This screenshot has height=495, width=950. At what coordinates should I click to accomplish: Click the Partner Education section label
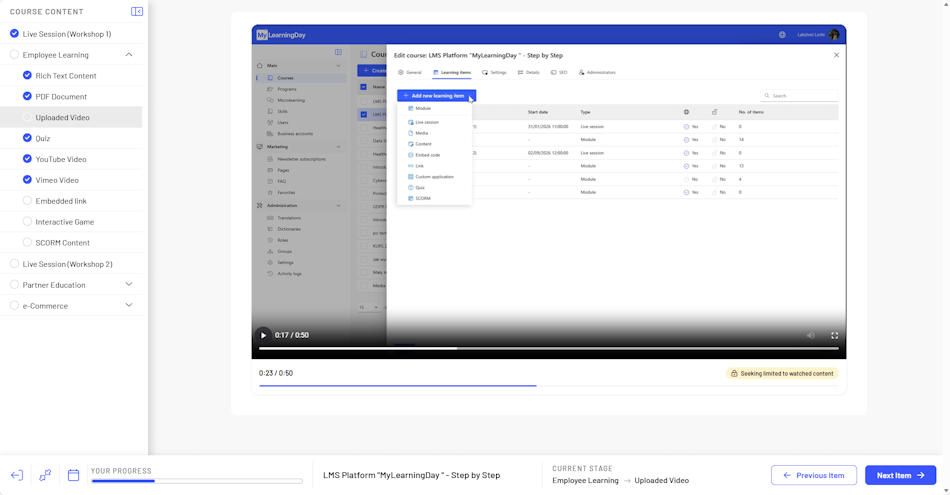(x=54, y=285)
